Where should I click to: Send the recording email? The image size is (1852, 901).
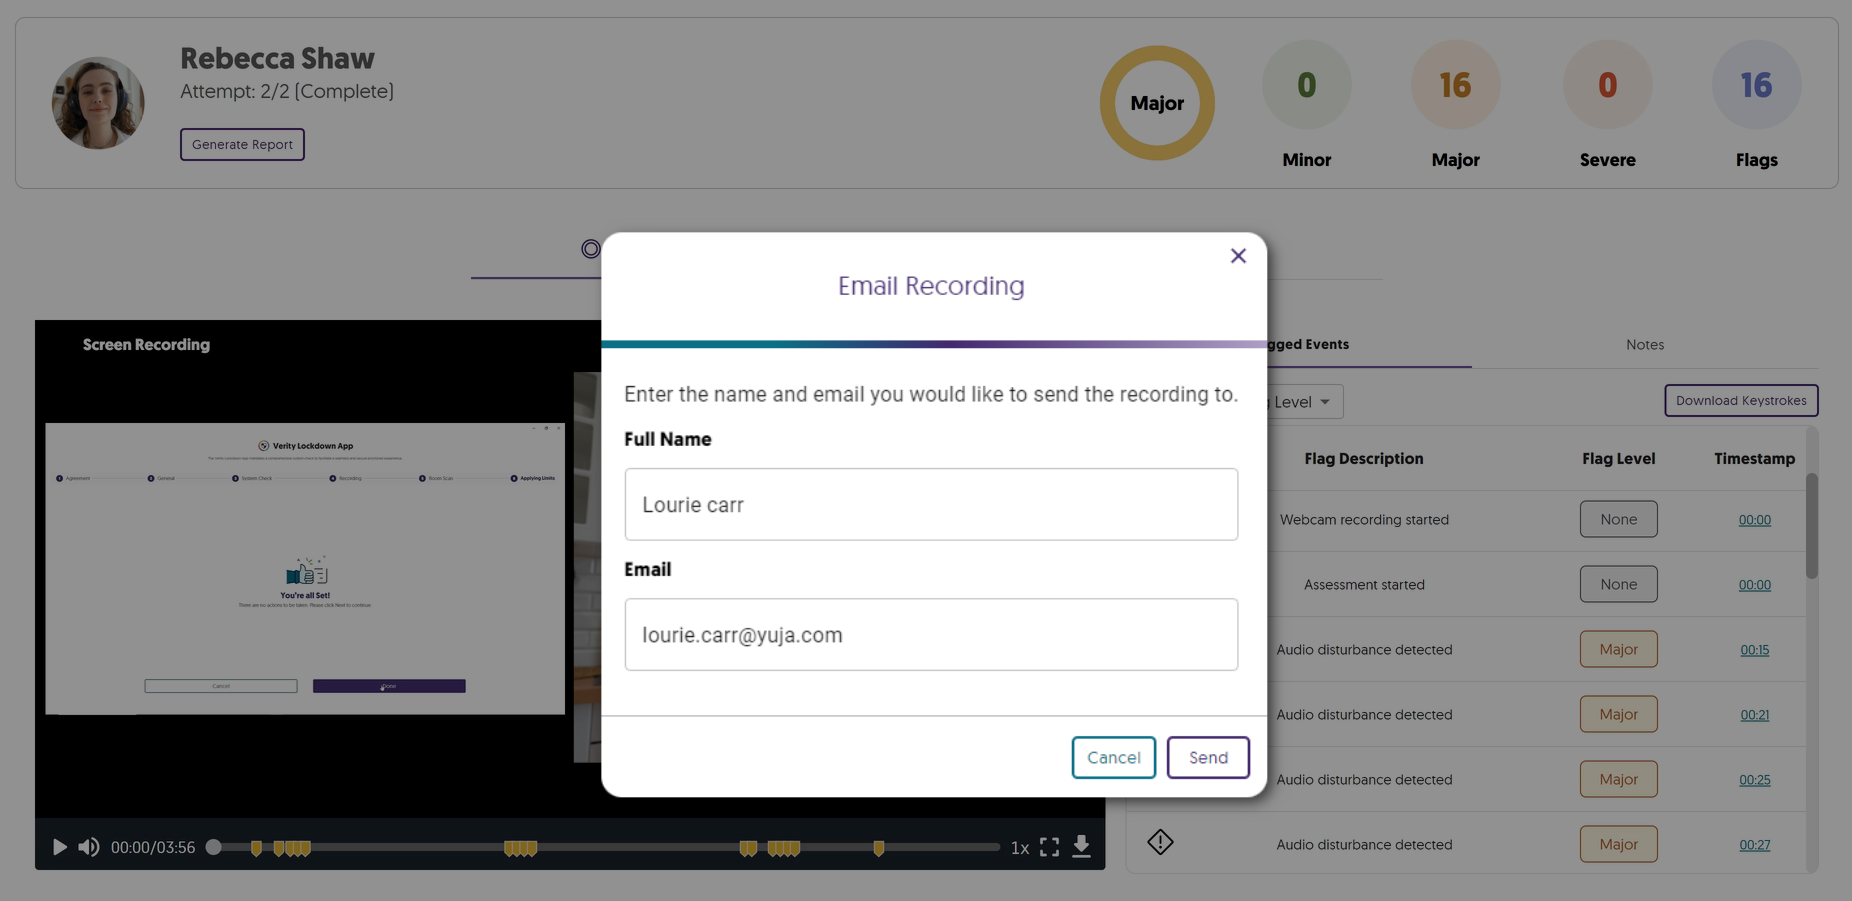tap(1207, 757)
